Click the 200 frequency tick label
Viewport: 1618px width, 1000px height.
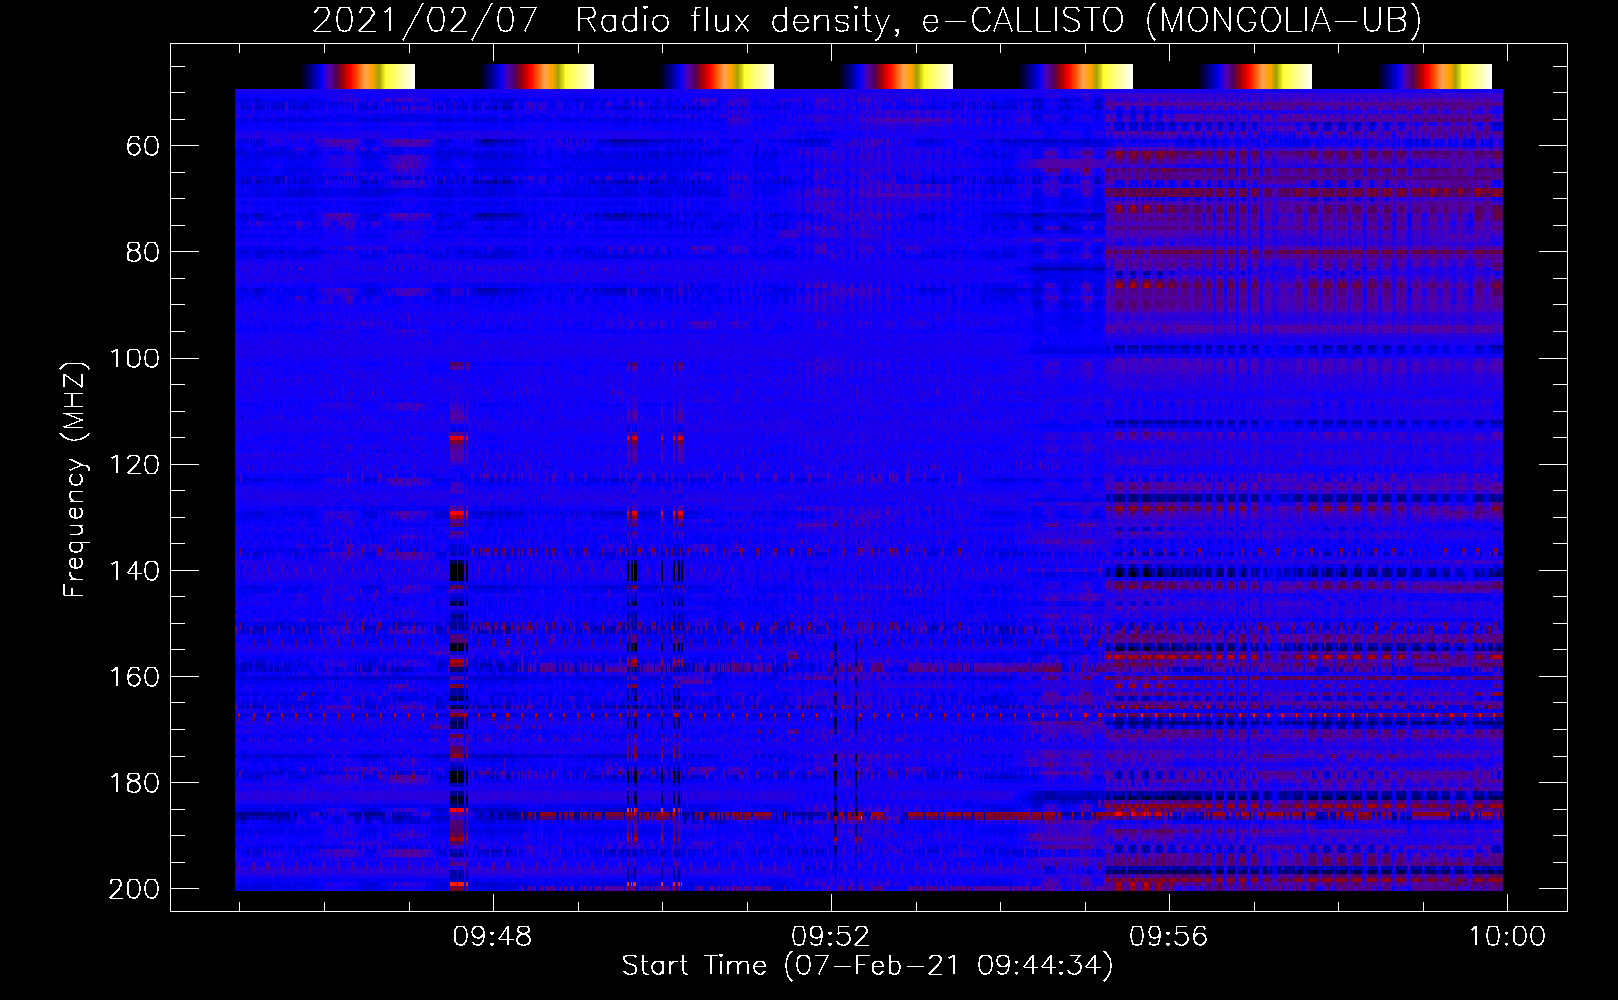point(135,889)
